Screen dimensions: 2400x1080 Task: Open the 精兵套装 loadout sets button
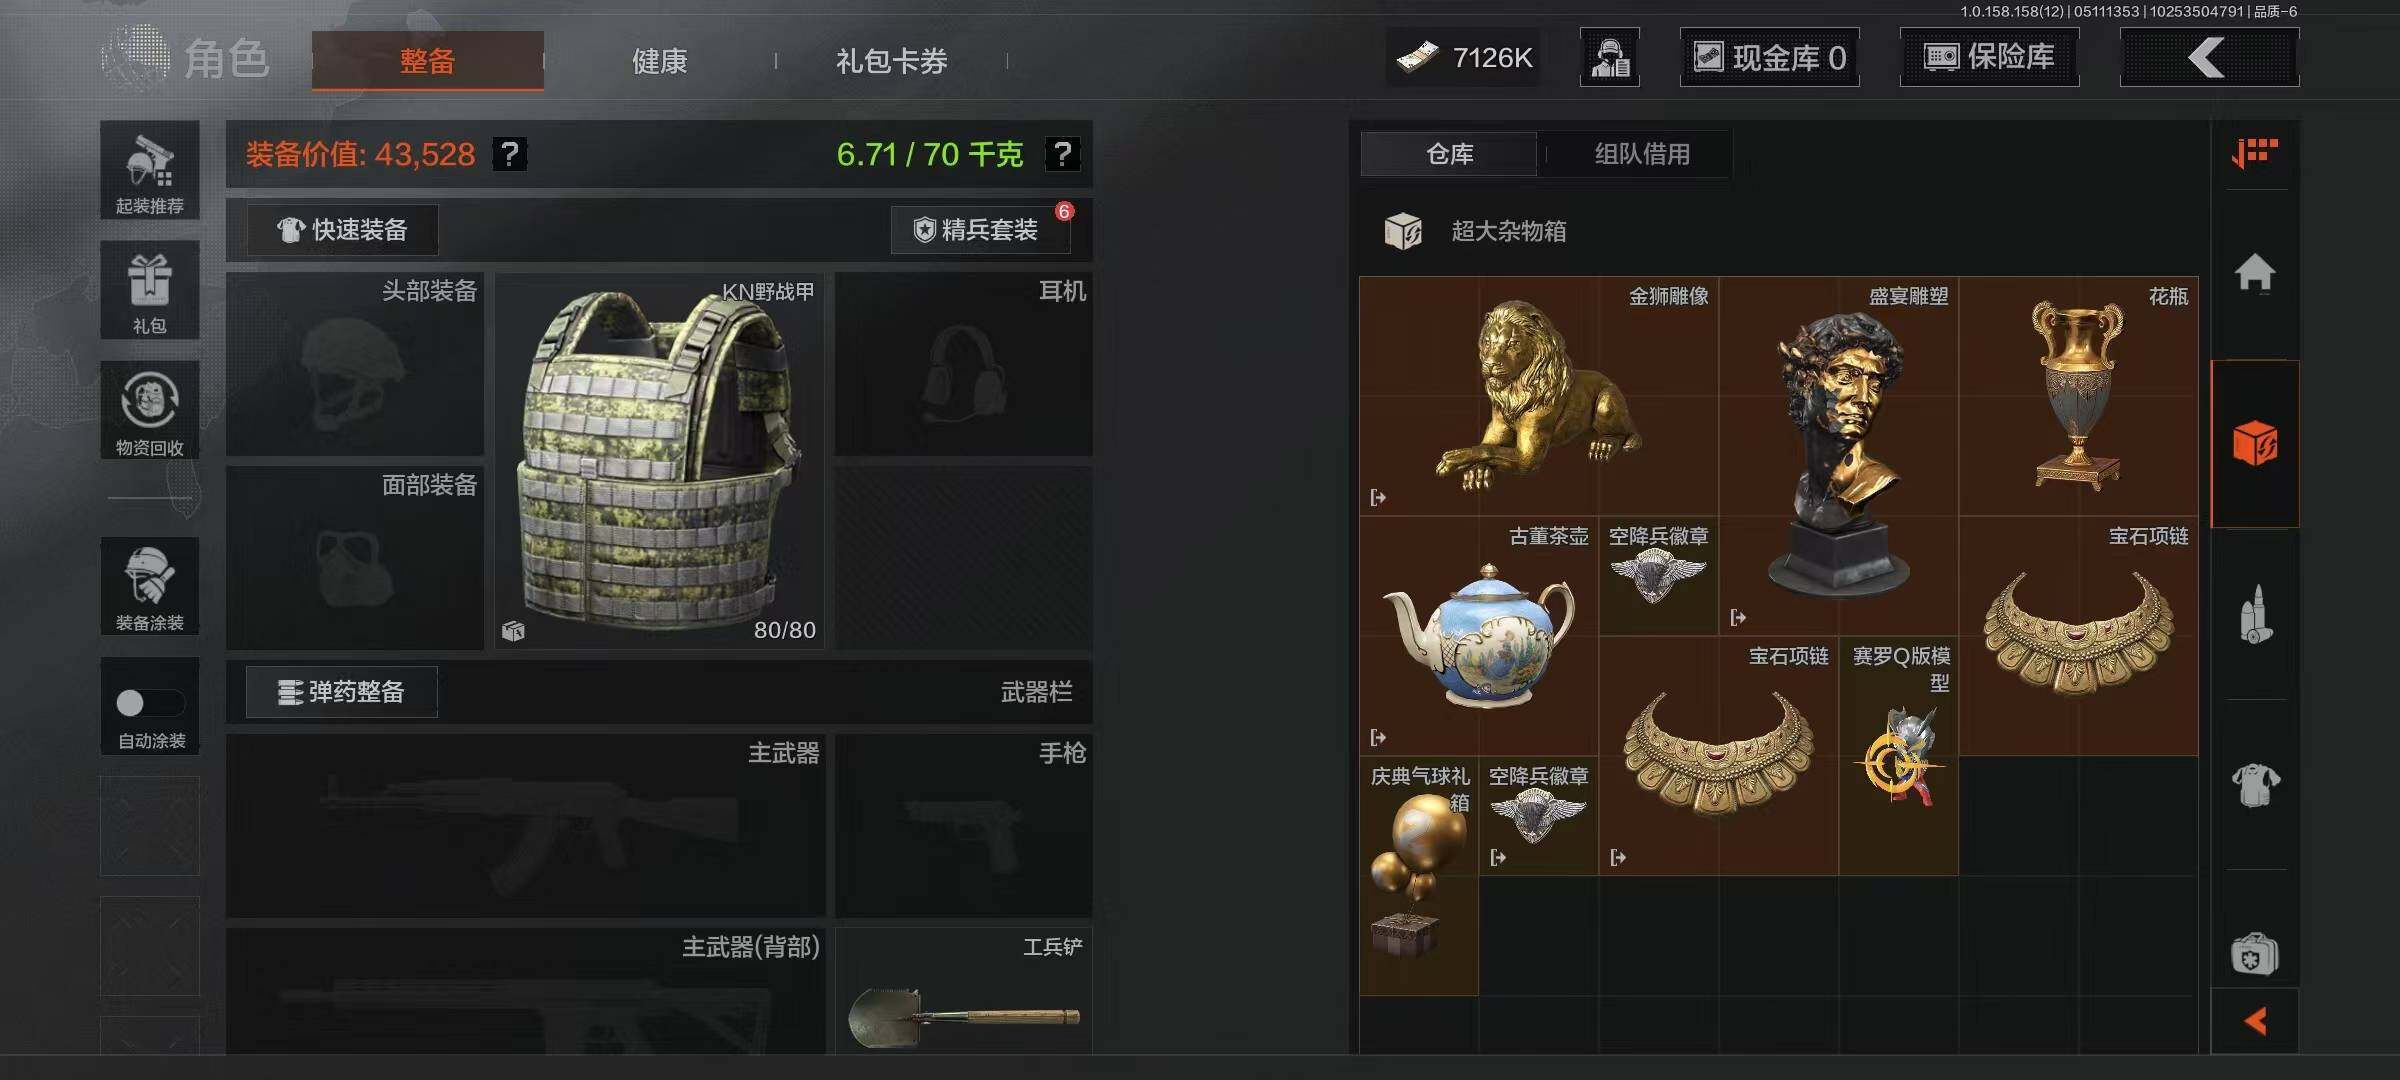(980, 230)
